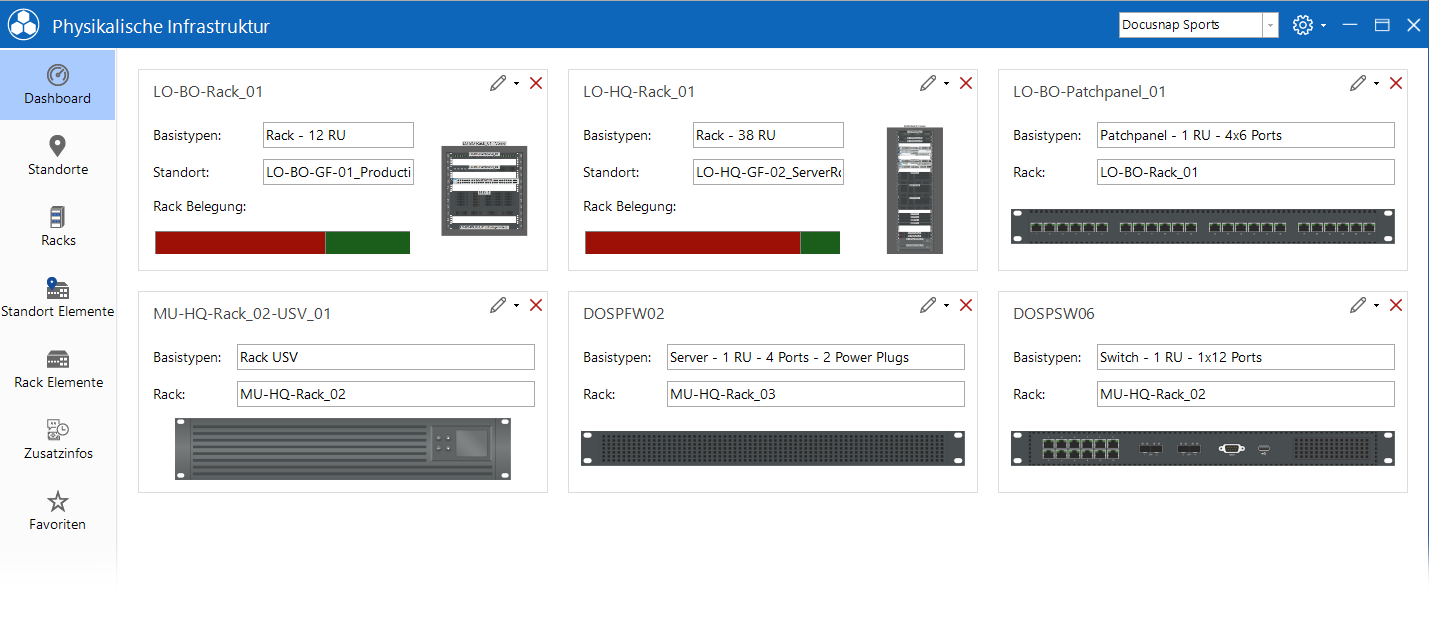Maximize the Physikalische Infrastruktur window
The image size is (1429, 626).
tap(1382, 25)
